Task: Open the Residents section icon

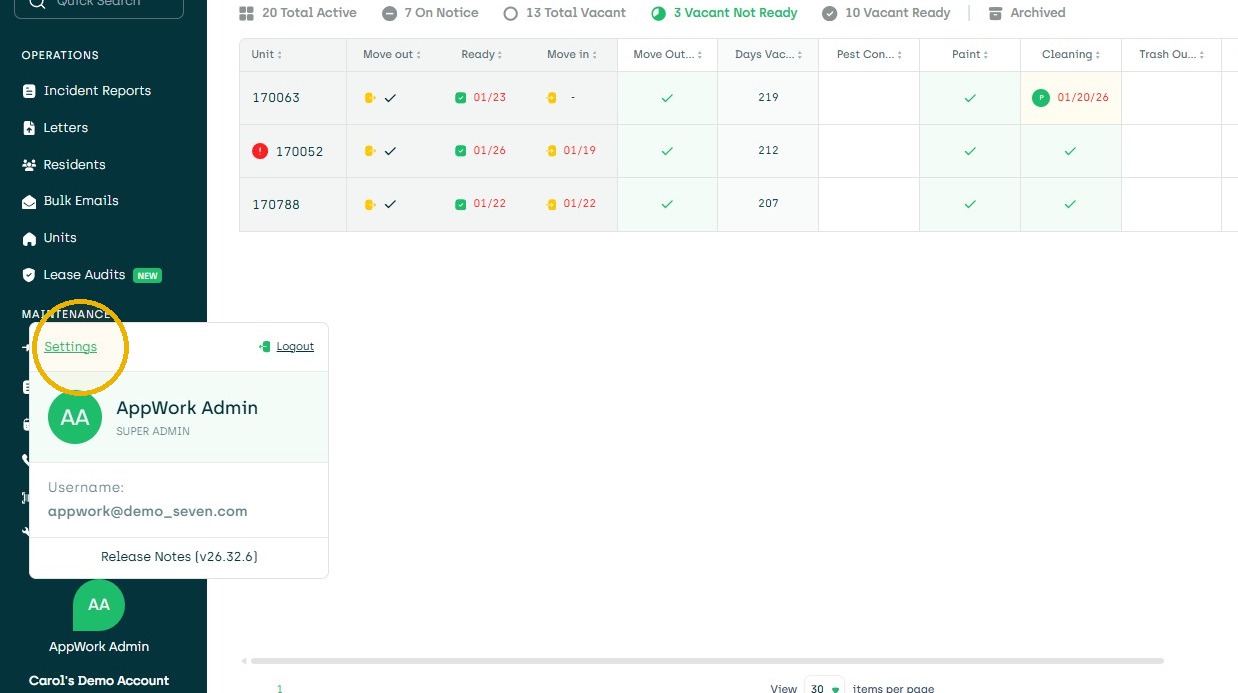Action: [x=29, y=165]
